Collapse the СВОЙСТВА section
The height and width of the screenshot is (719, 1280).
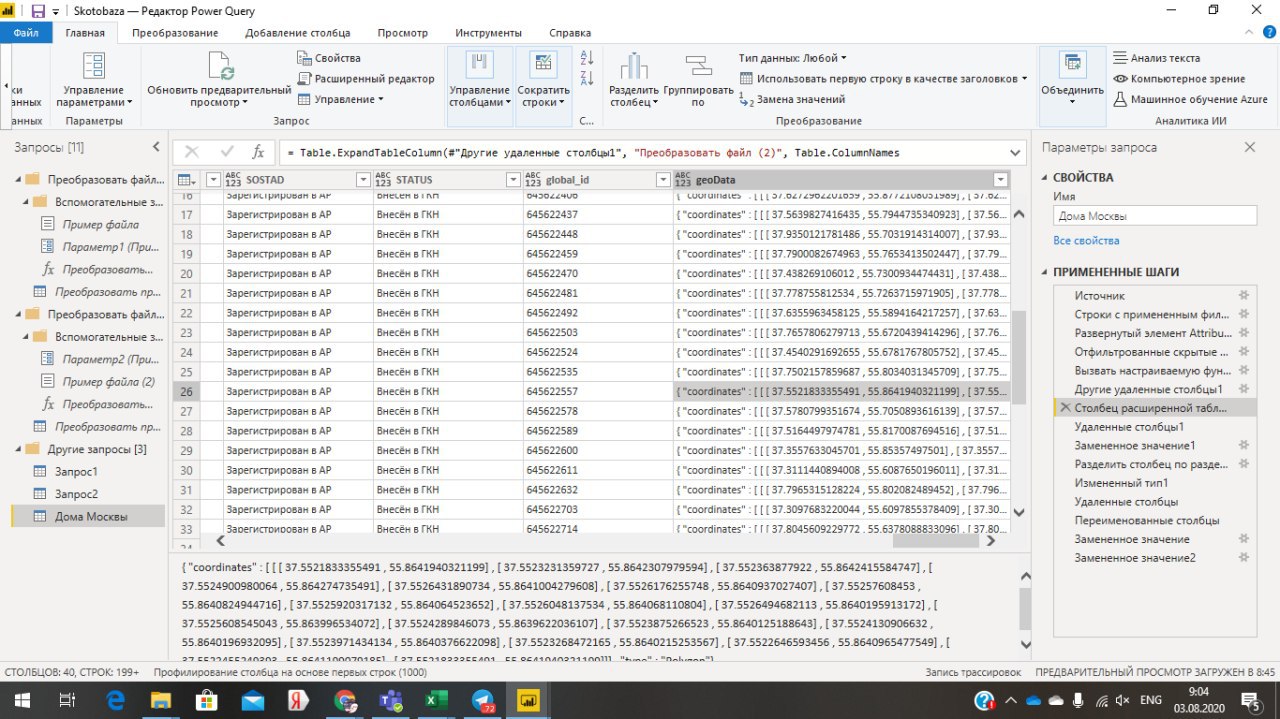coord(1046,178)
